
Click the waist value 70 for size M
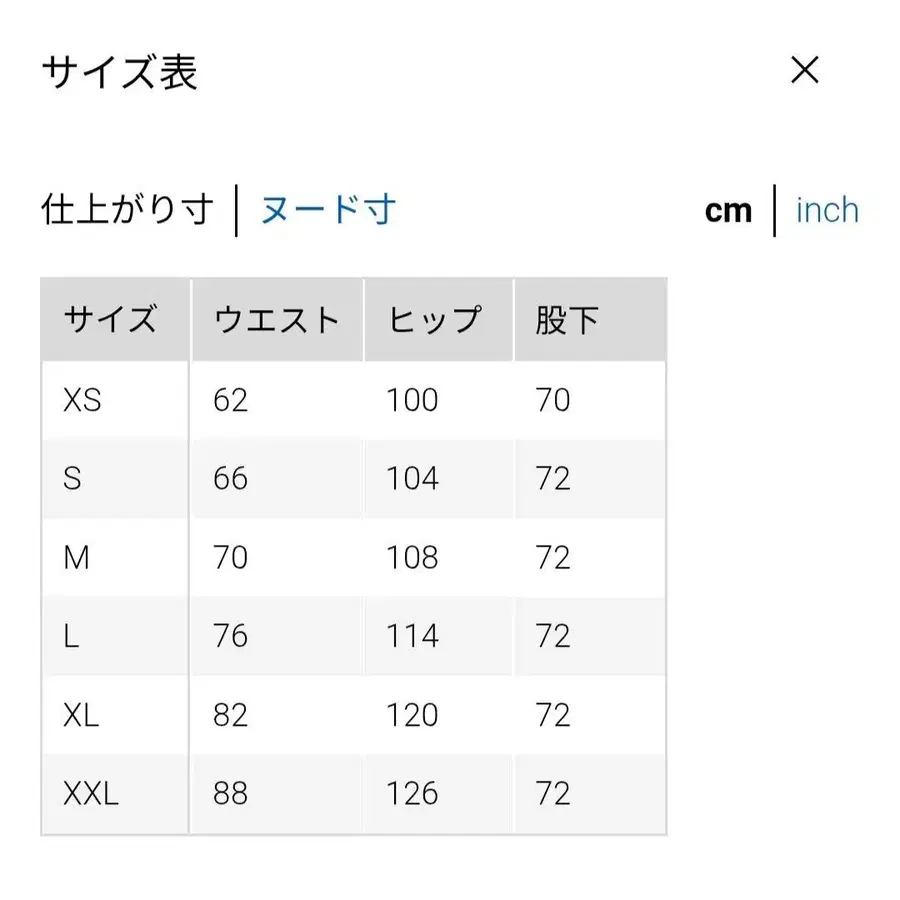pyautogui.click(x=230, y=557)
